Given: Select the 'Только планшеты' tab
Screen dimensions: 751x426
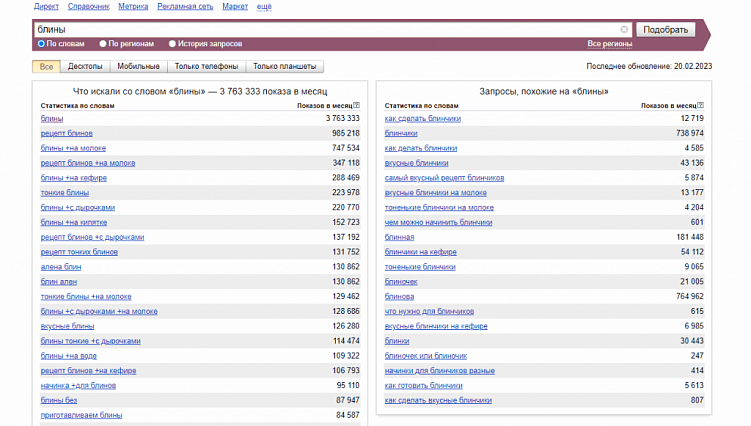Looking at the screenshot, I should [285, 67].
